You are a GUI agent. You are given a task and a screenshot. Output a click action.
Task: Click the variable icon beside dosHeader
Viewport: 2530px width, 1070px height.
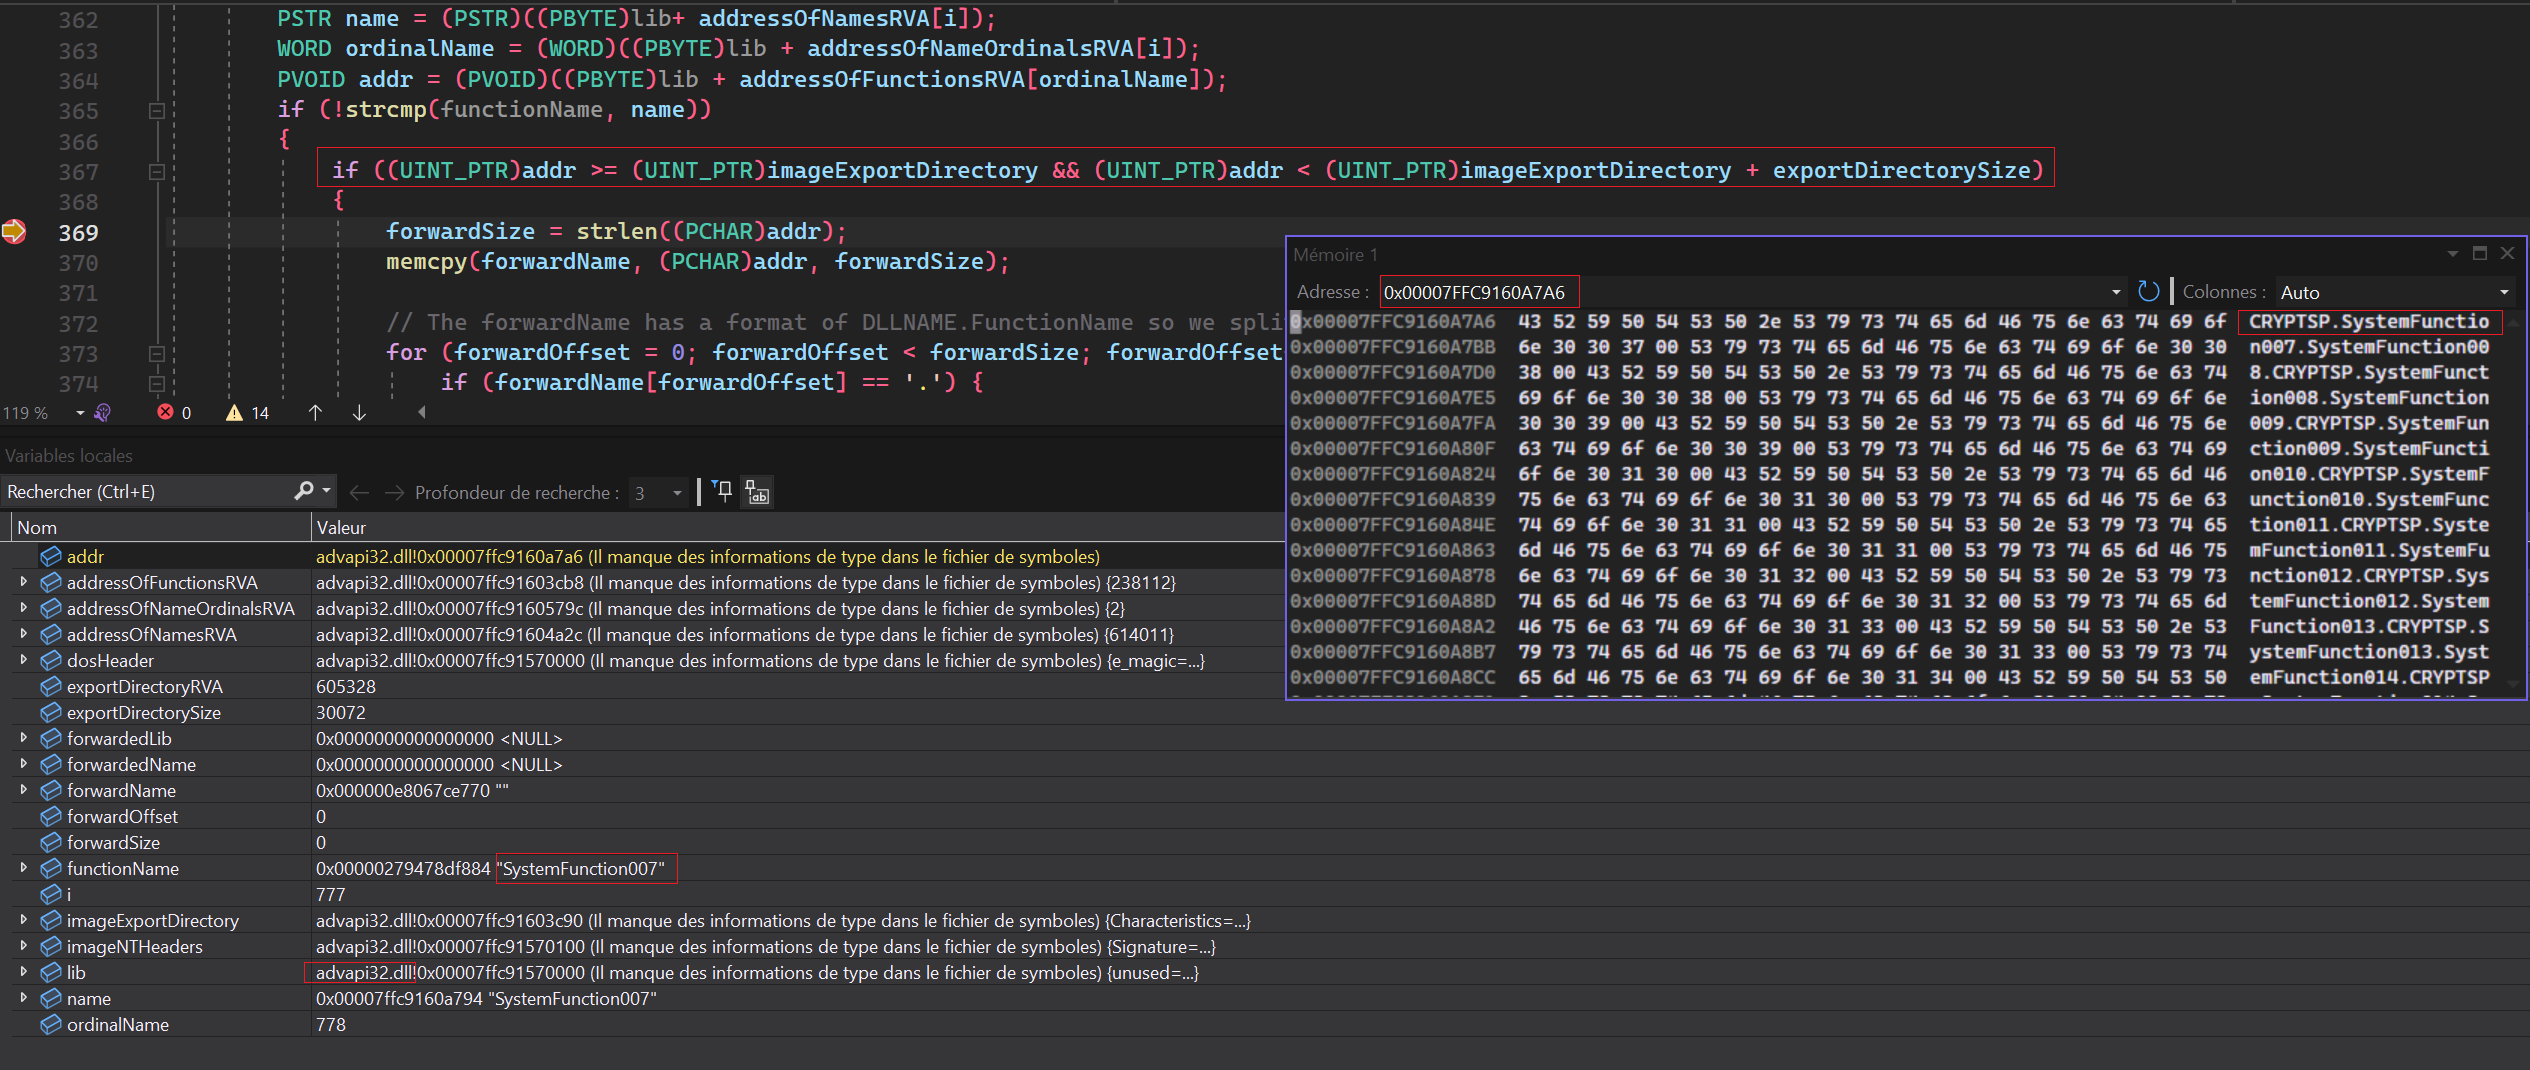pyautogui.click(x=51, y=660)
